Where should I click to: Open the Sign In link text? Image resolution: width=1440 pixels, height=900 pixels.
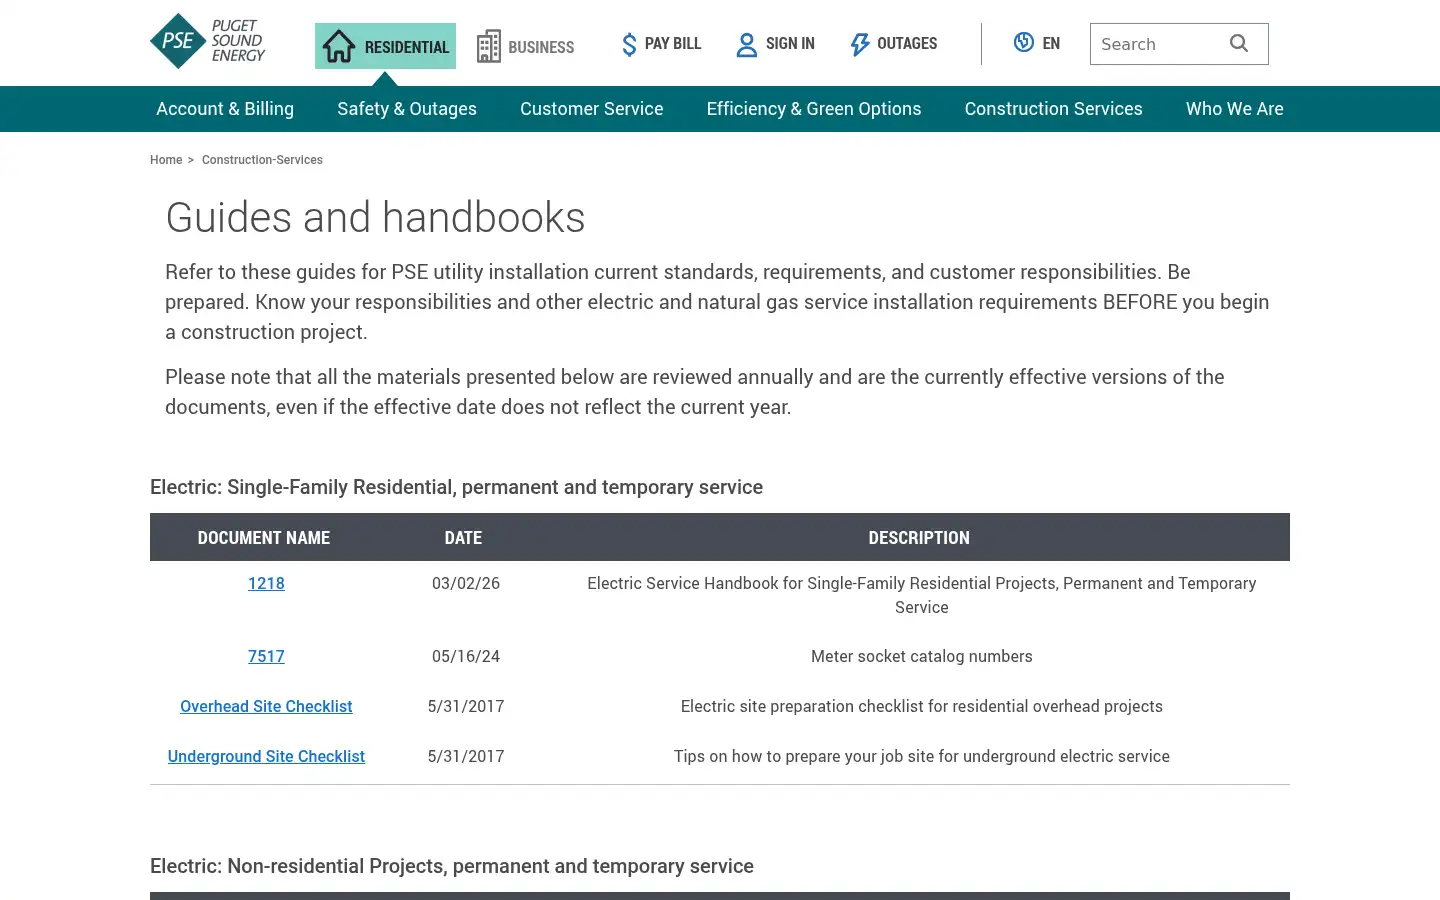(790, 44)
